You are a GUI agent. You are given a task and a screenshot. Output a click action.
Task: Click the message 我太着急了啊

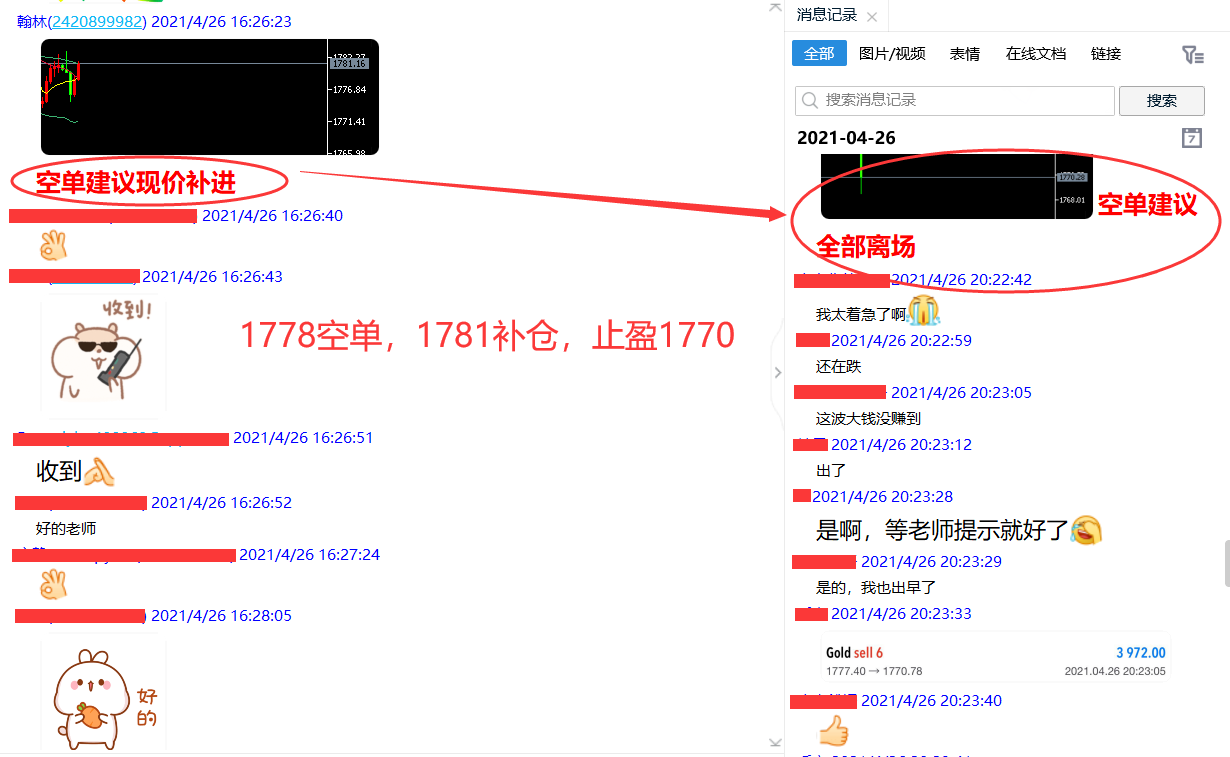pyautogui.click(x=861, y=314)
